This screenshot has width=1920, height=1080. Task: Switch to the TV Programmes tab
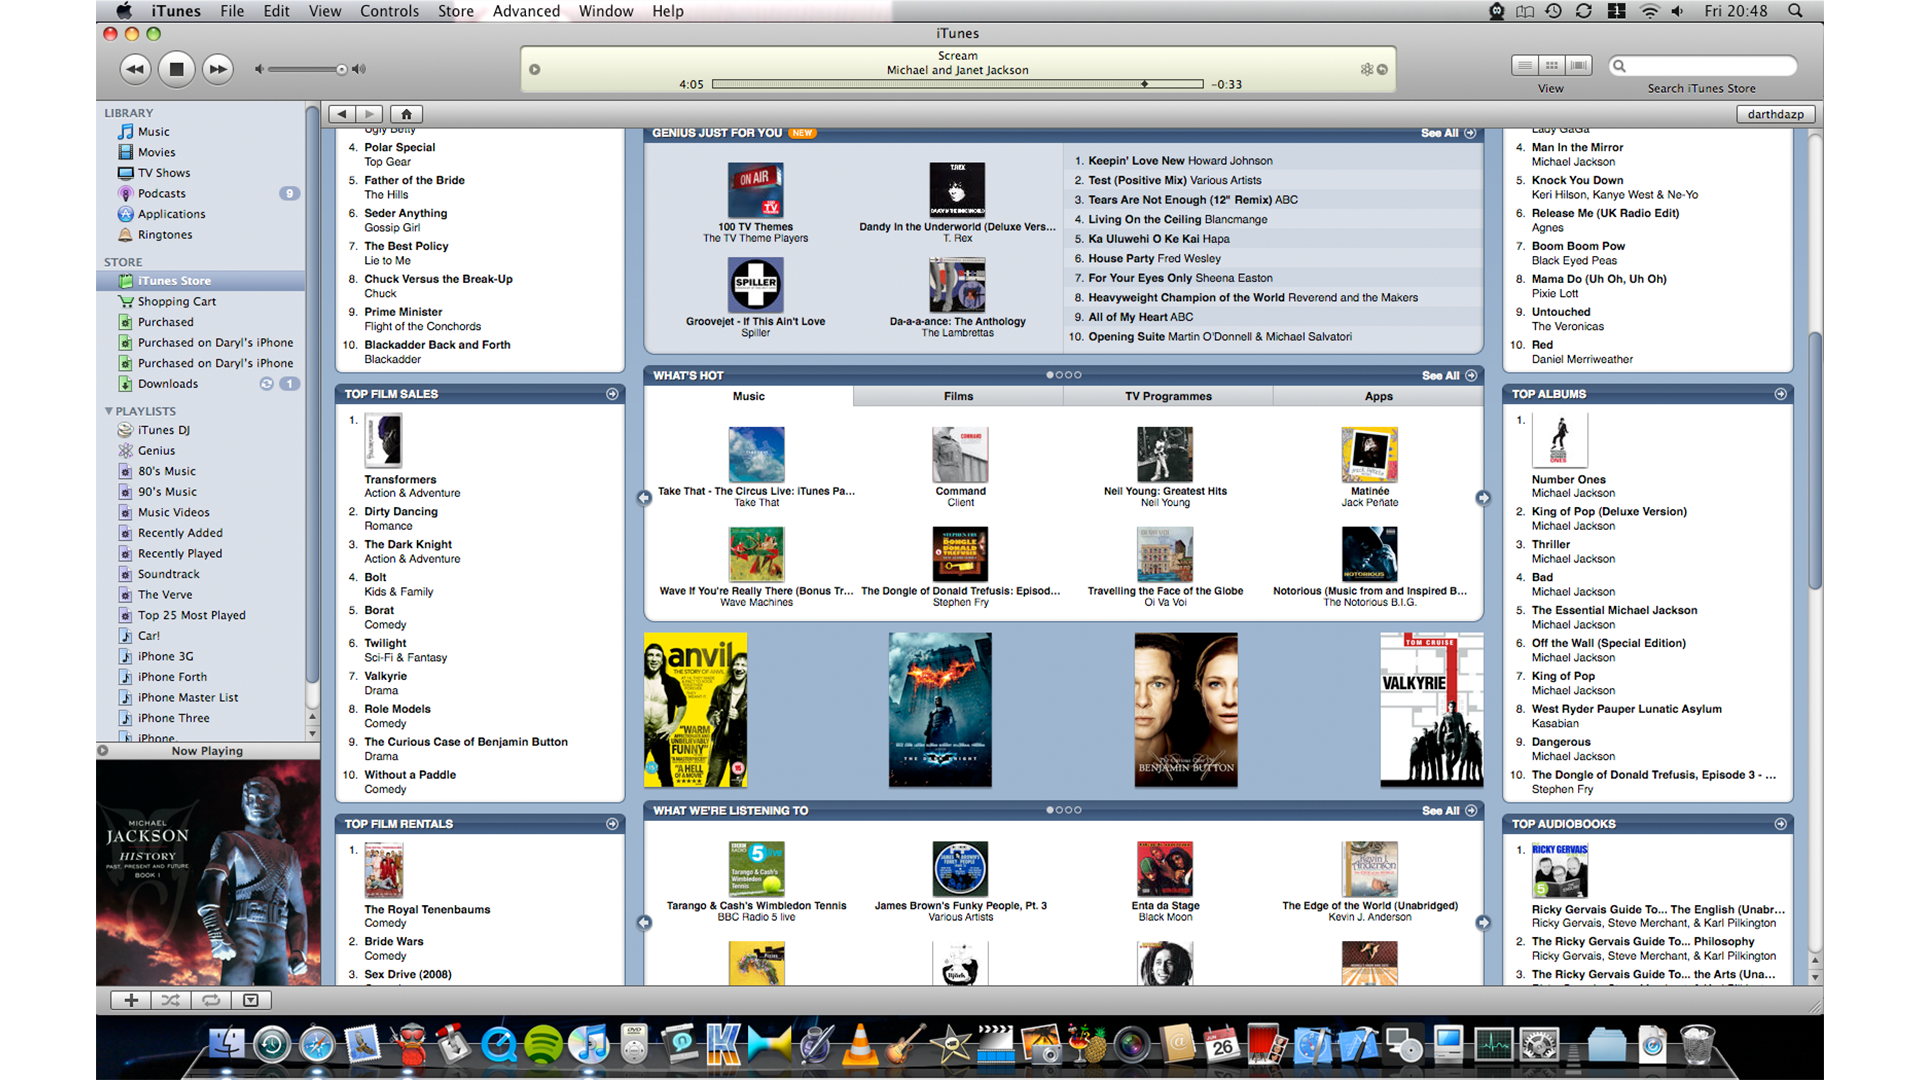click(1167, 396)
